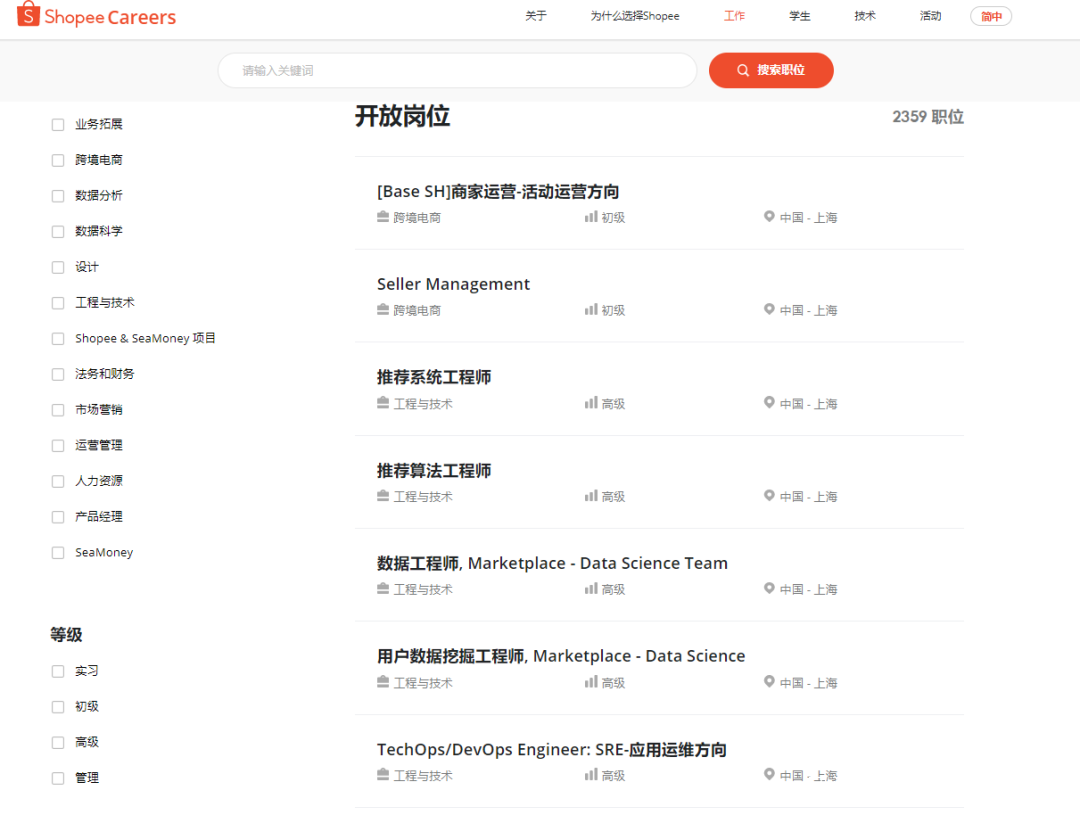Check the 实习 level checkbox
1080x815 pixels.
click(58, 671)
